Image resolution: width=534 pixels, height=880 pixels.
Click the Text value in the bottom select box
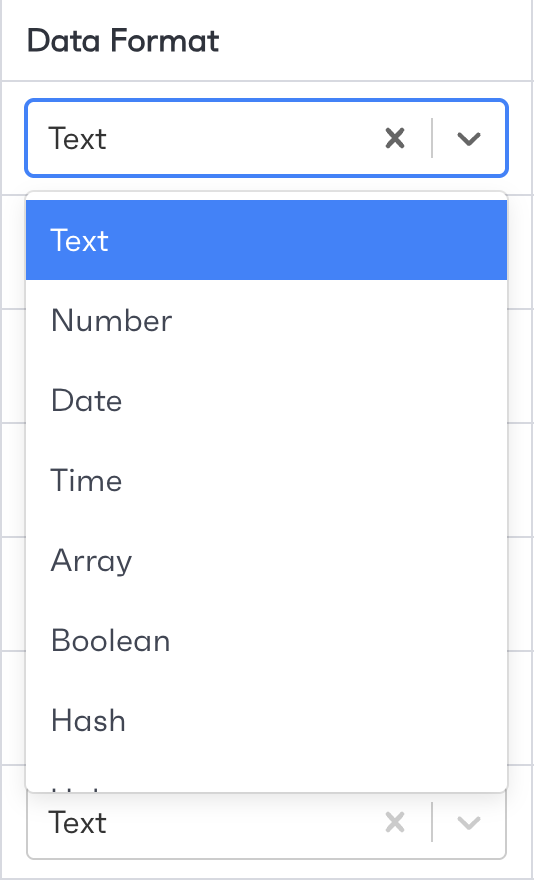[77, 823]
